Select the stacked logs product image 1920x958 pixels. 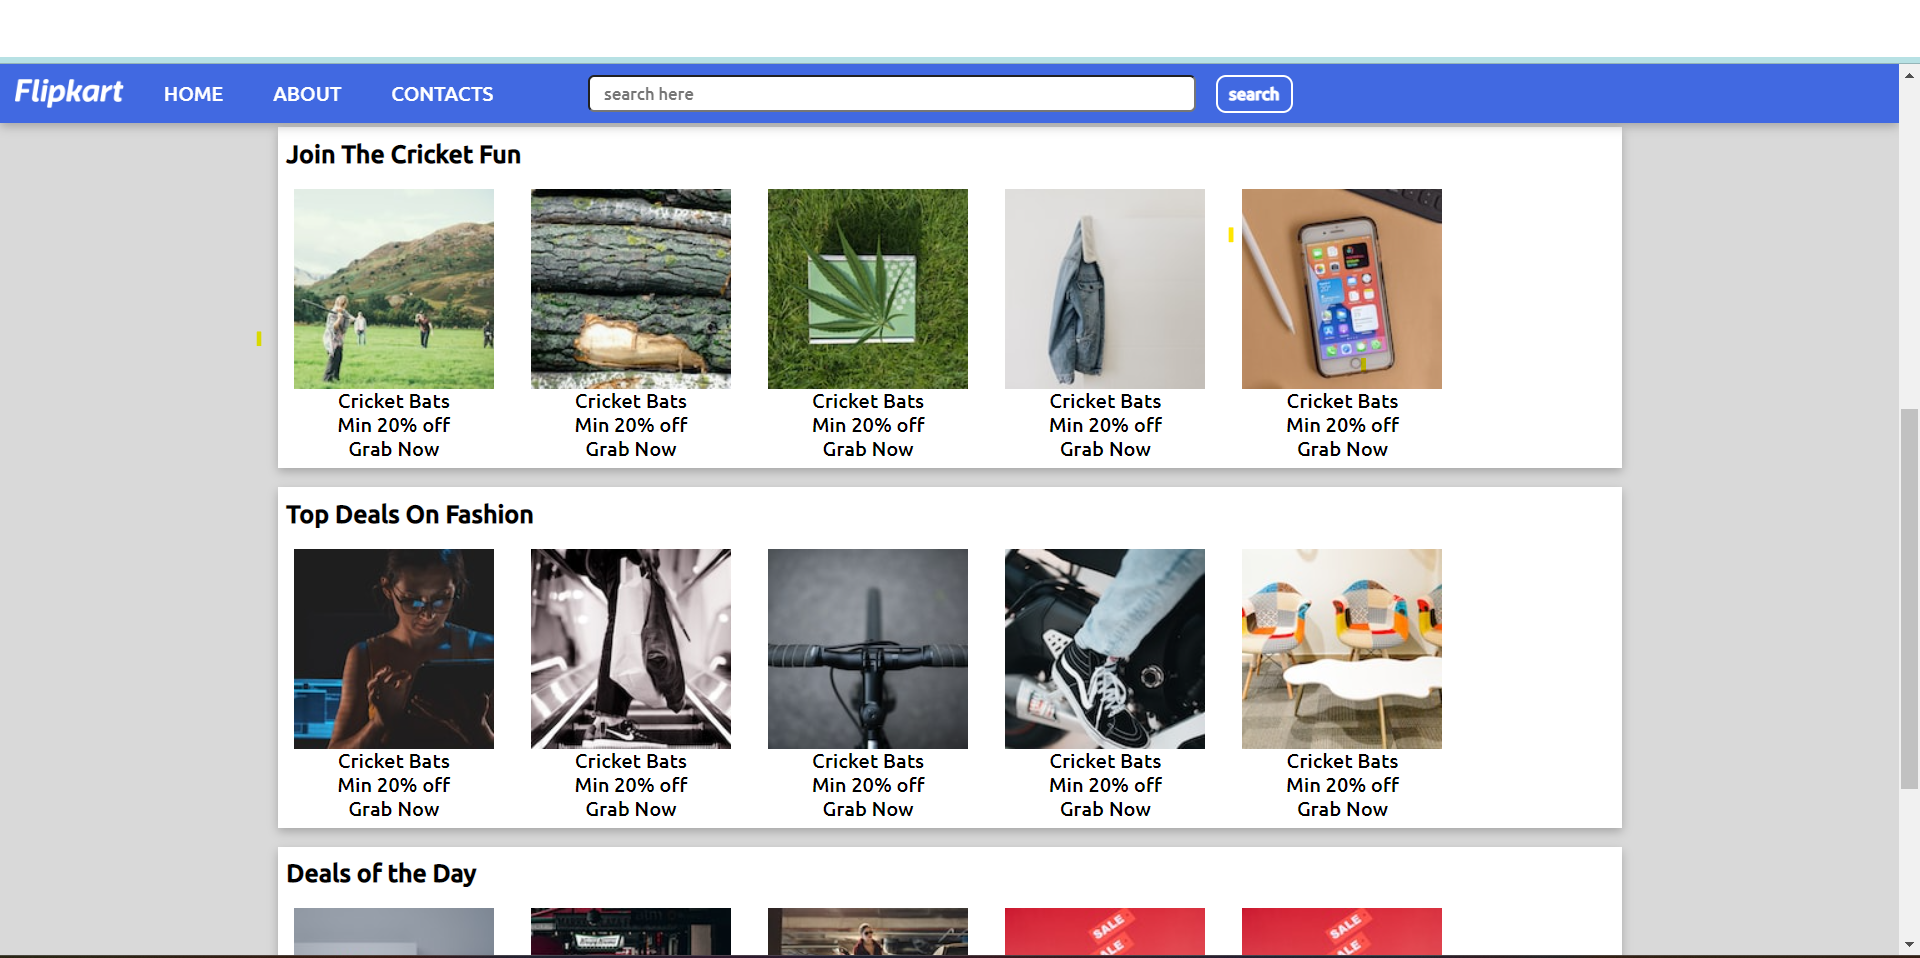tap(631, 289)
